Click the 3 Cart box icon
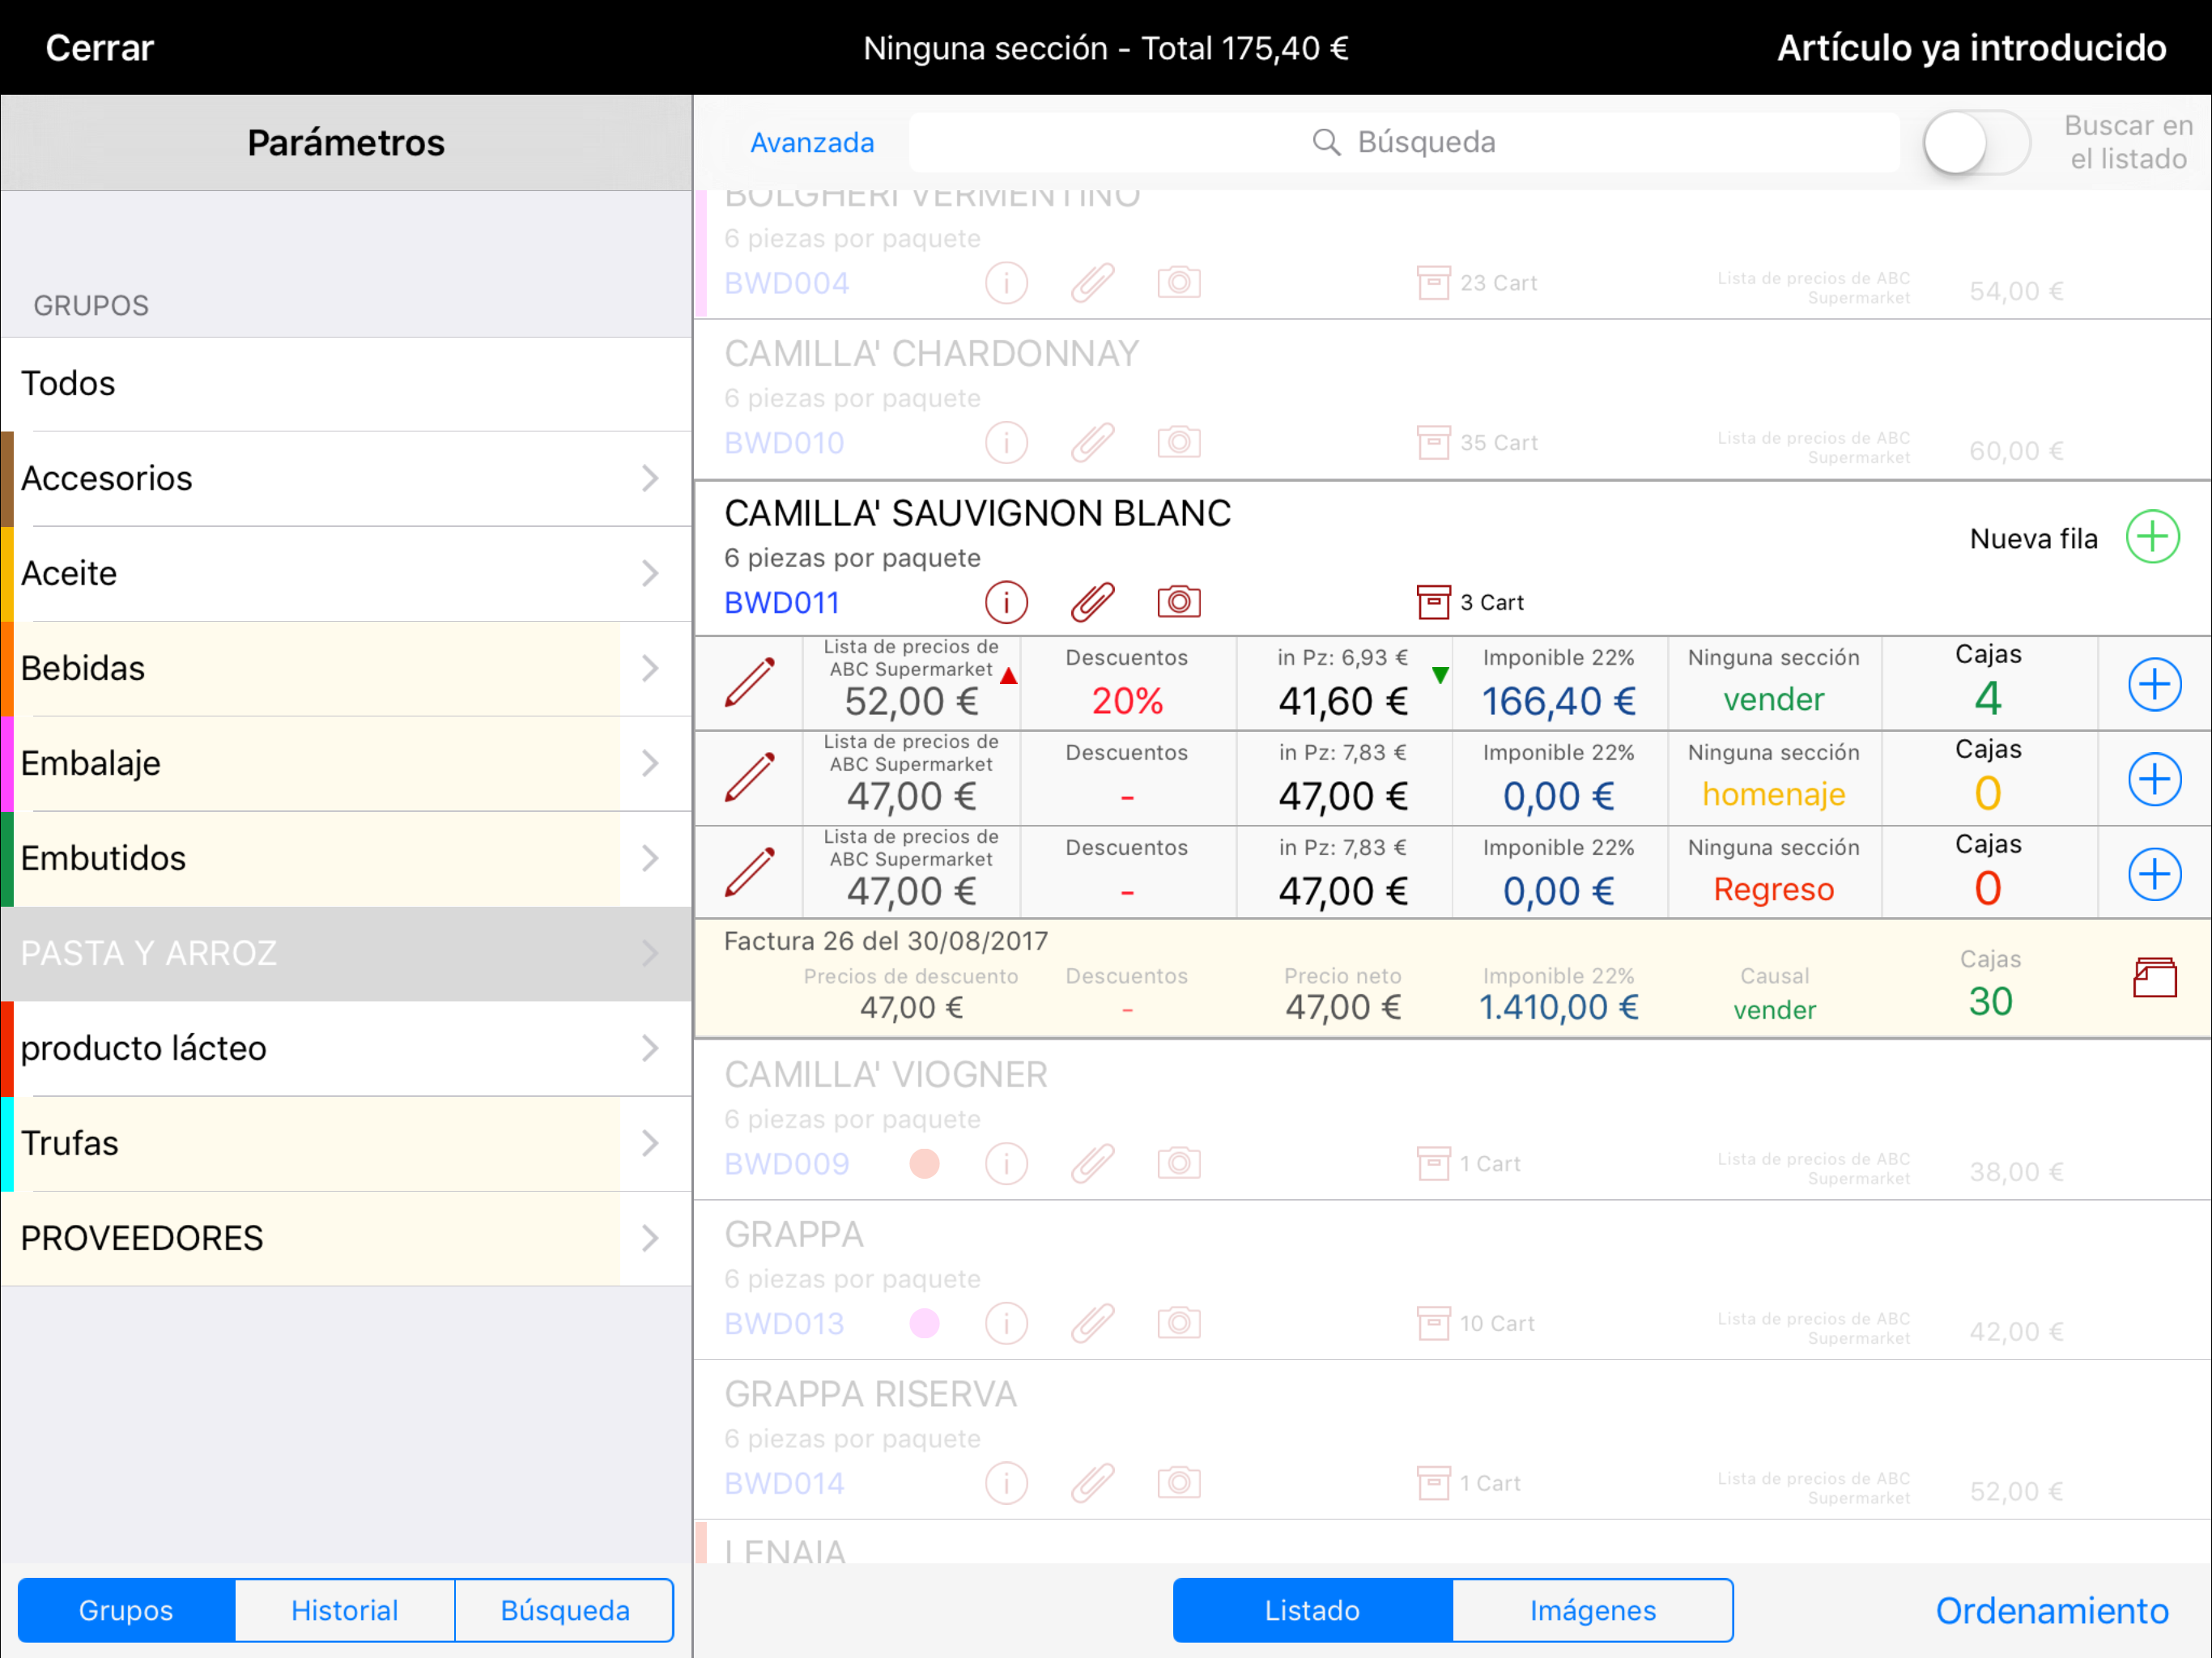 point(1433,602)
